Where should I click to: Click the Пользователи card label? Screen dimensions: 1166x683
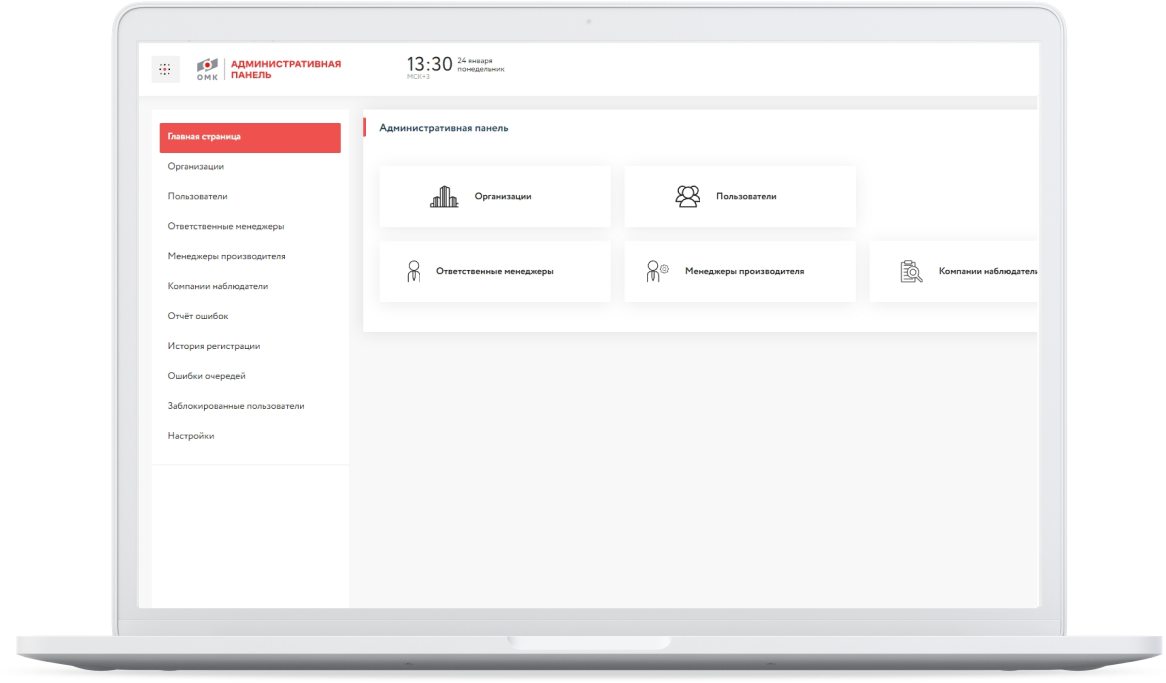pyautogui.click(x=746, y=196)
